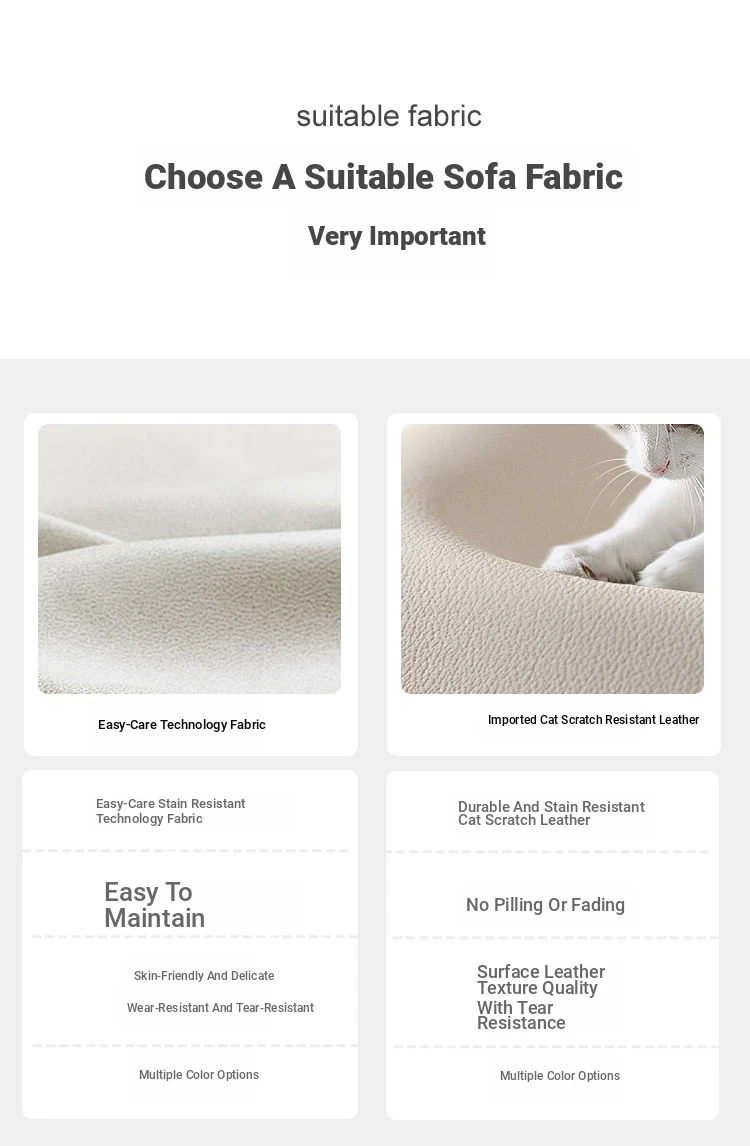The height and width of the screenshot is (1146, 750).
Task: Click the cat's nose in the leather image
Action: click(x=660, y=468)
